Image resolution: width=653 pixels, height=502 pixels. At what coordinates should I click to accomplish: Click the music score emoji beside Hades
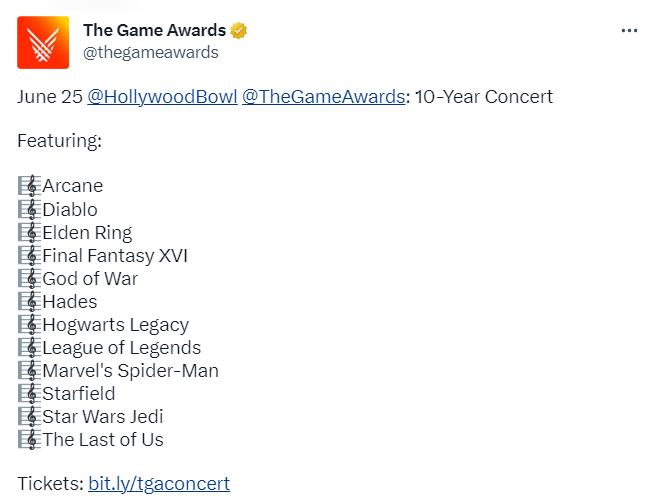[x=29, y=302]
